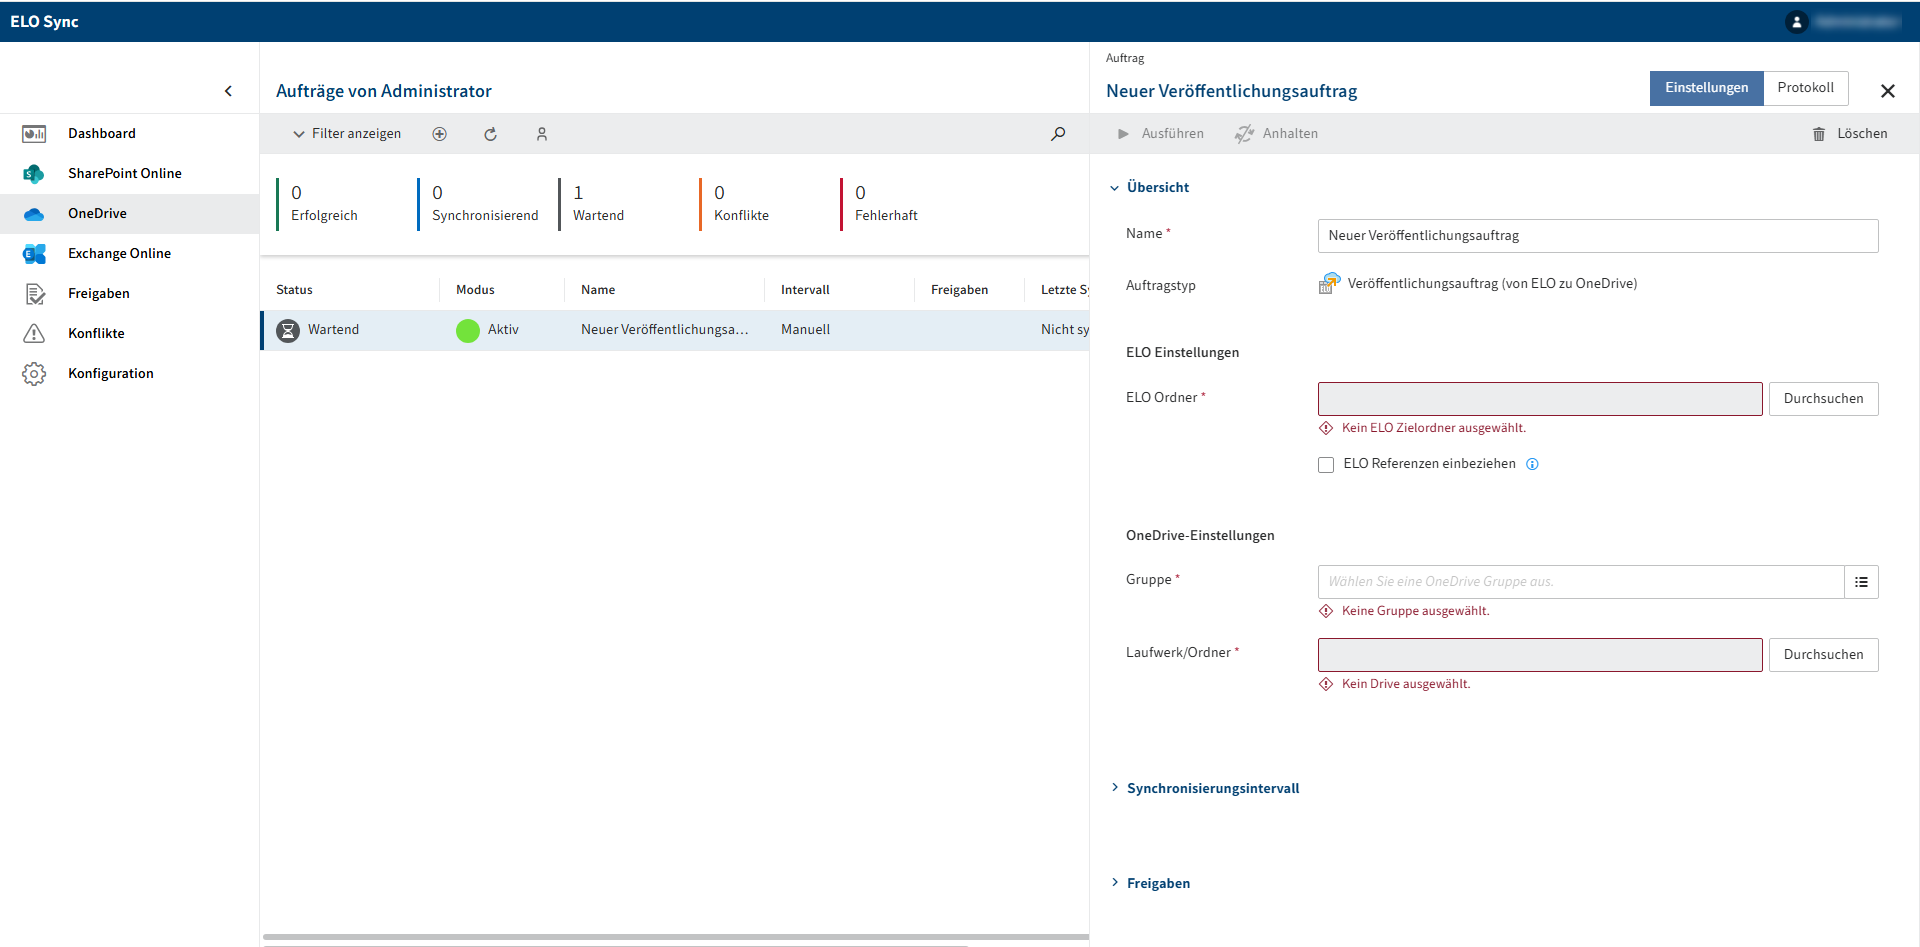This screenshot has width=1920, height=947.
Task: Delete the job with Löschen
Action: pos(1849,134)
